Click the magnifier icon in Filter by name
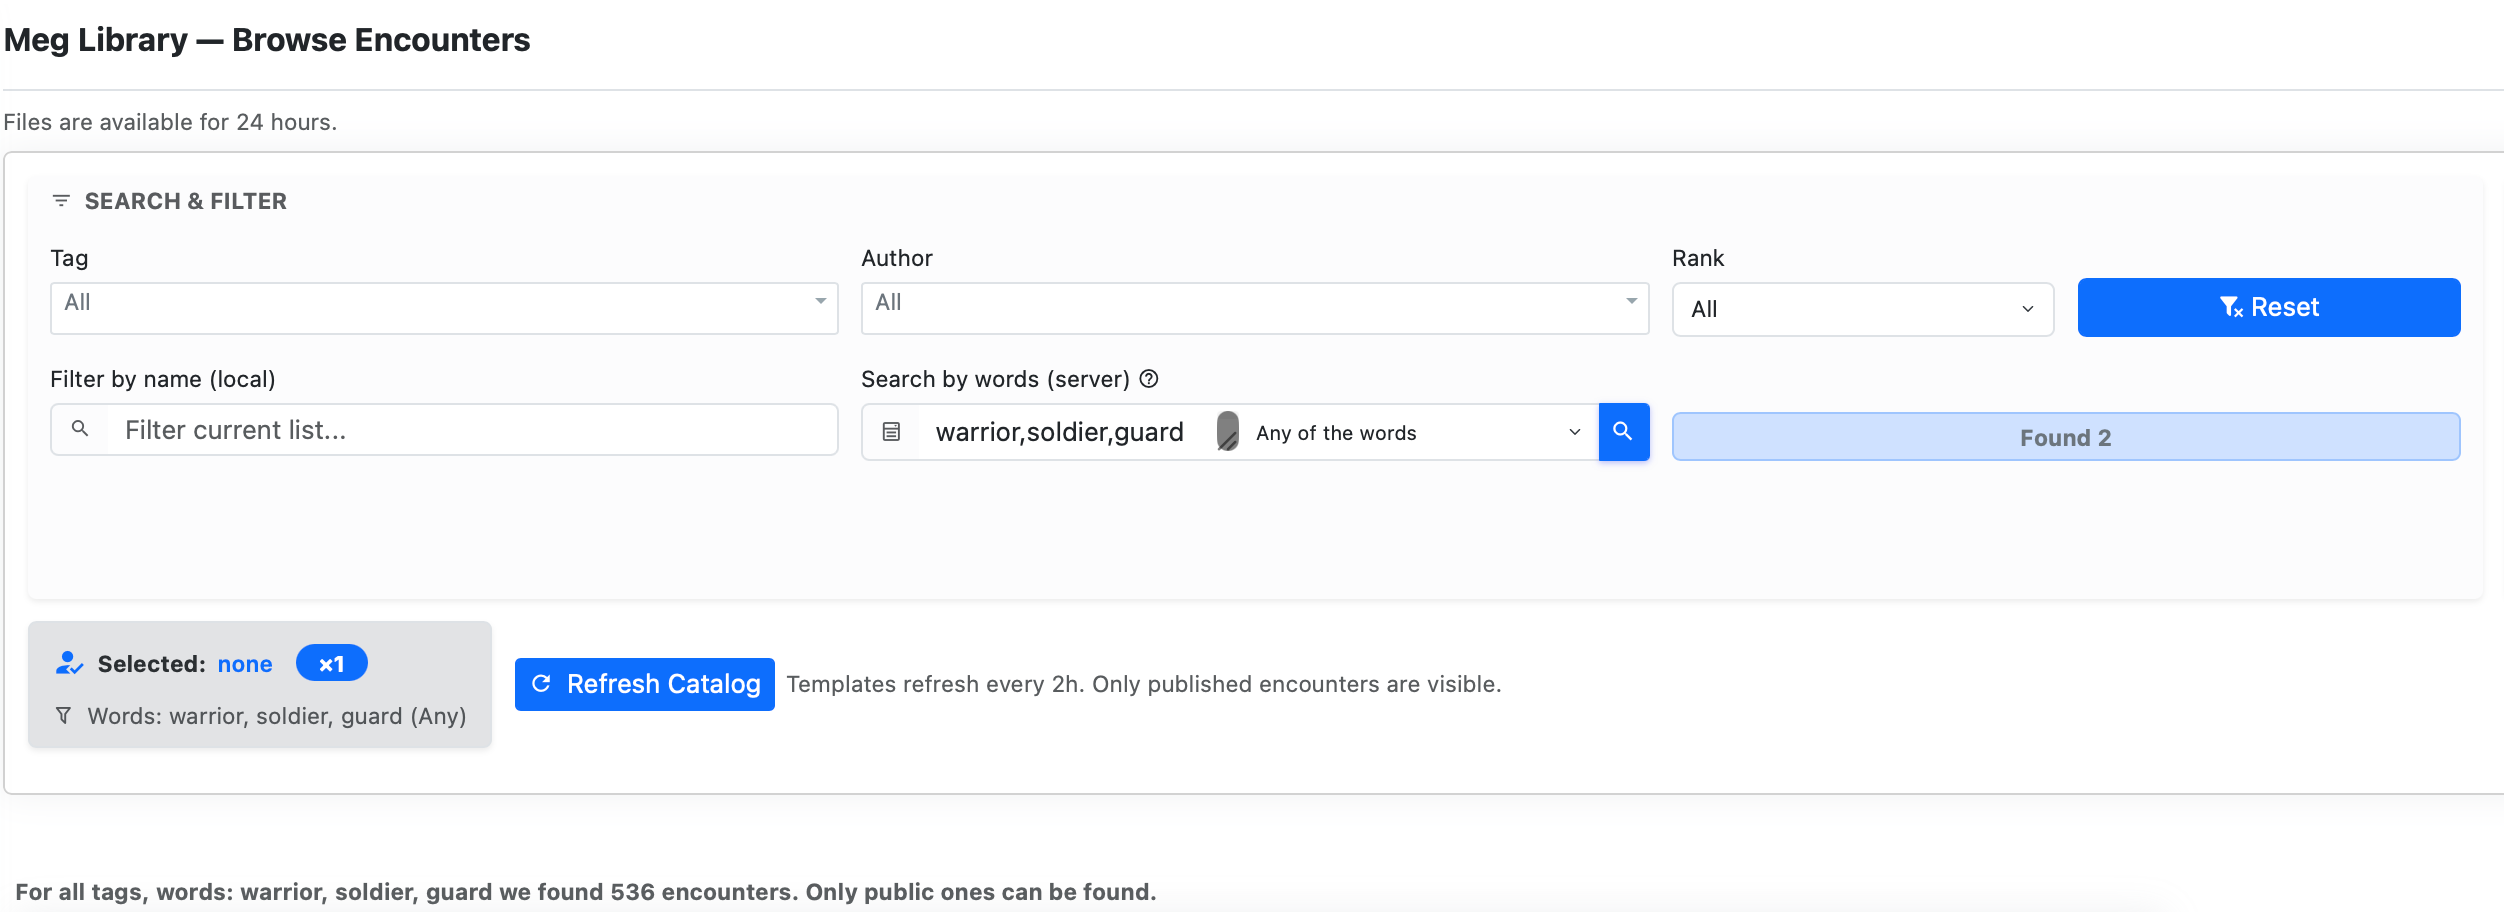Viewport: 2504px width, 912px height. (80, 429)
